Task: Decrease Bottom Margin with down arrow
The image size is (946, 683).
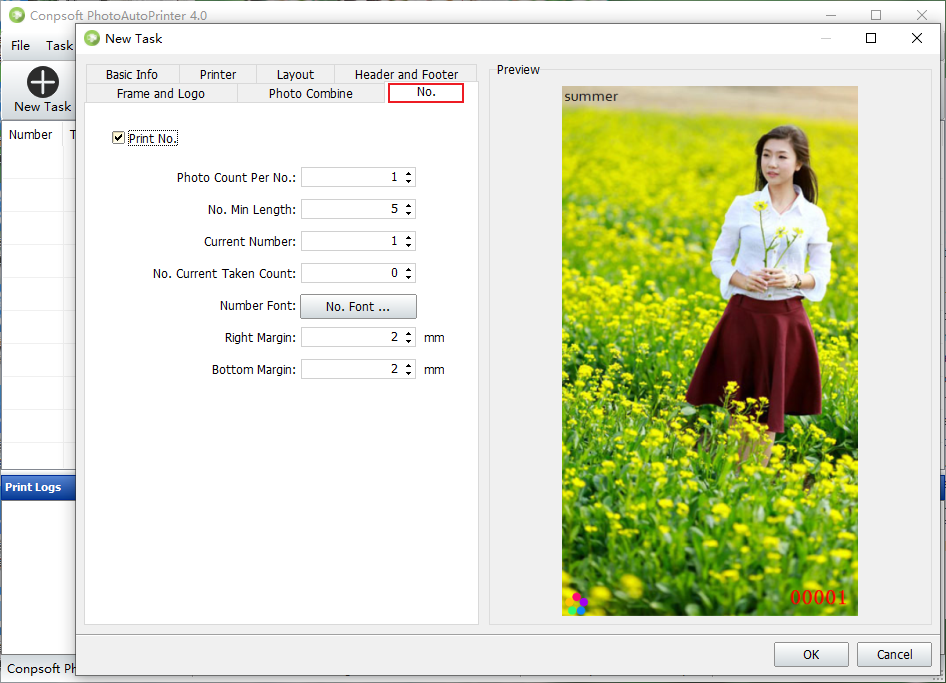Action: point(408,373)
